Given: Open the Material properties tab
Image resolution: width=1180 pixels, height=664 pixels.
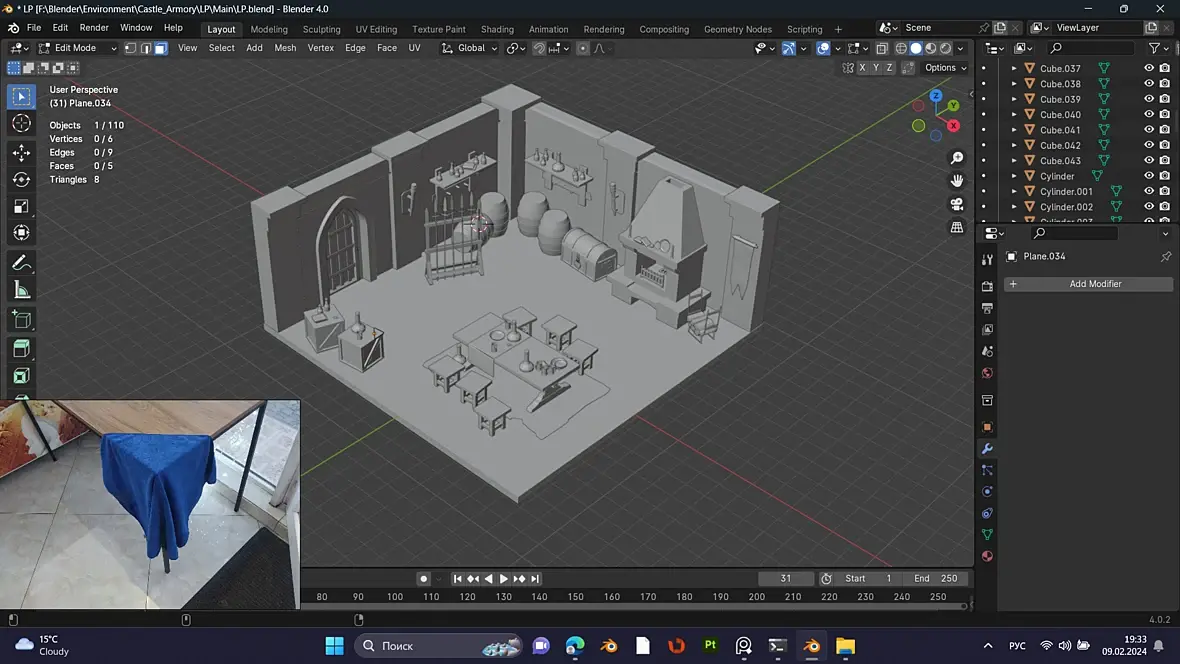Looking at the screenshot, I should tap(987, 556).
